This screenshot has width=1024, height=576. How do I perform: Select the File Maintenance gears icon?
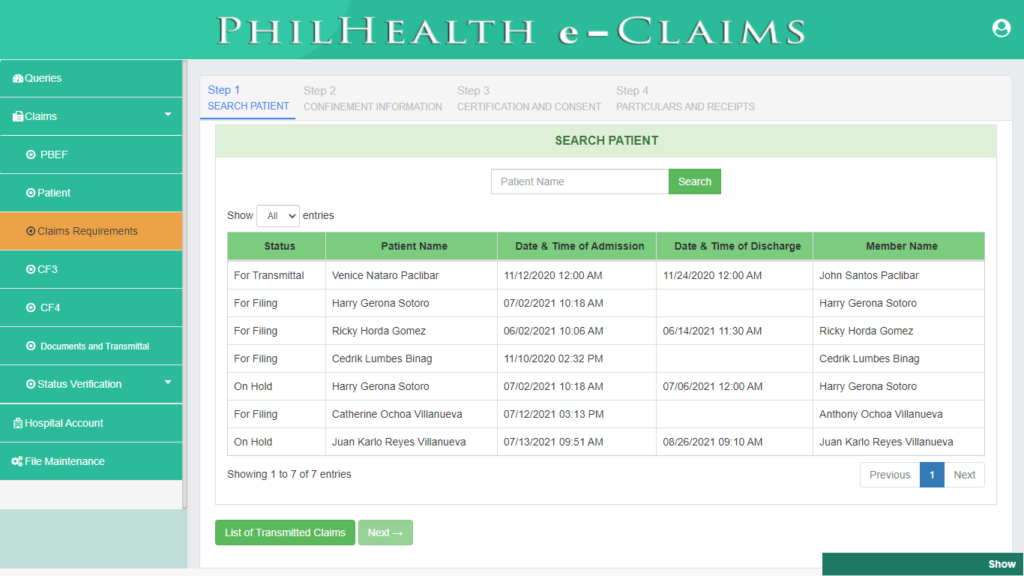click(x=16, y=461)
